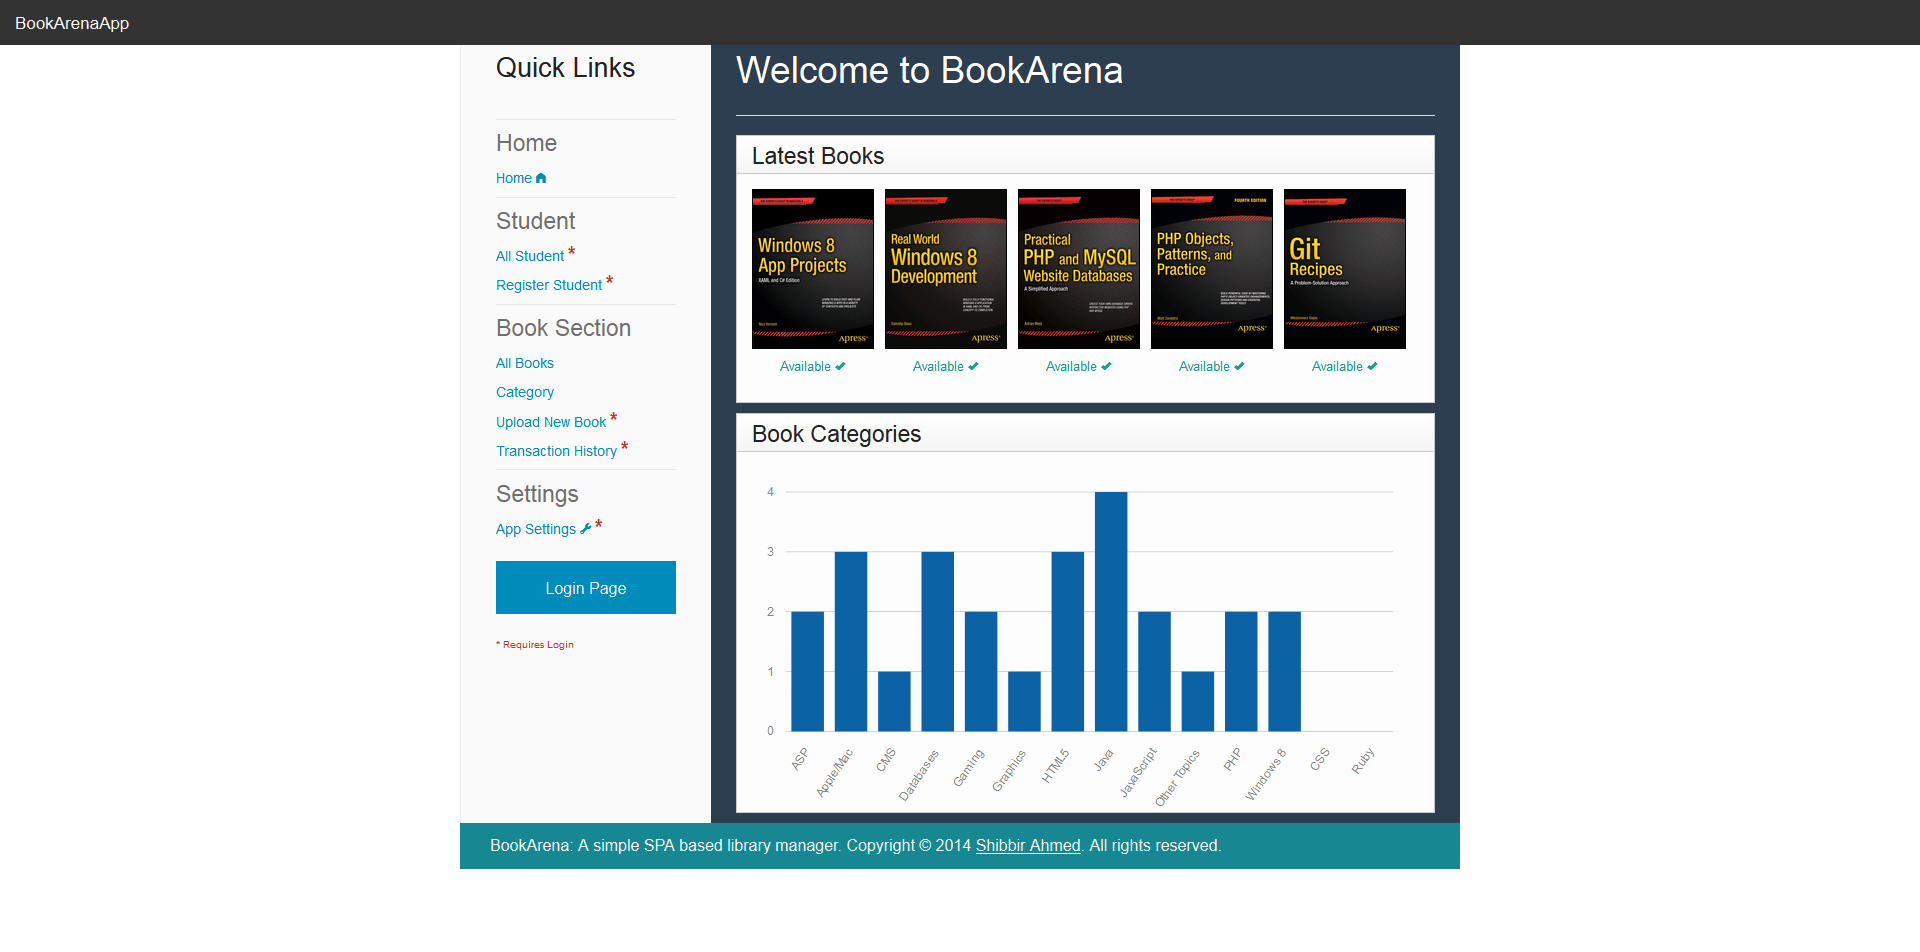The width and height of the screenshot is (1920, 952).
Task: Open All Books in Book Section
Action: click(525, 364)
